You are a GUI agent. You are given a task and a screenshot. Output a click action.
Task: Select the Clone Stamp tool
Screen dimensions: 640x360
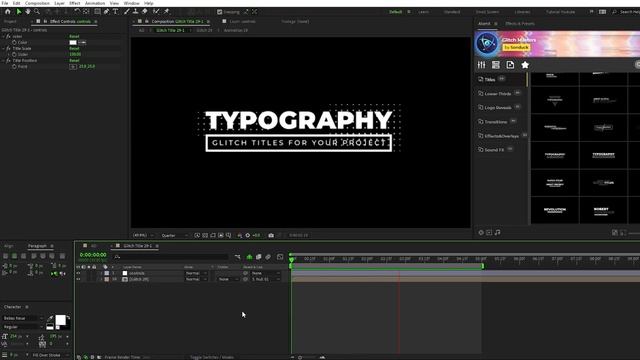(135, 12)
